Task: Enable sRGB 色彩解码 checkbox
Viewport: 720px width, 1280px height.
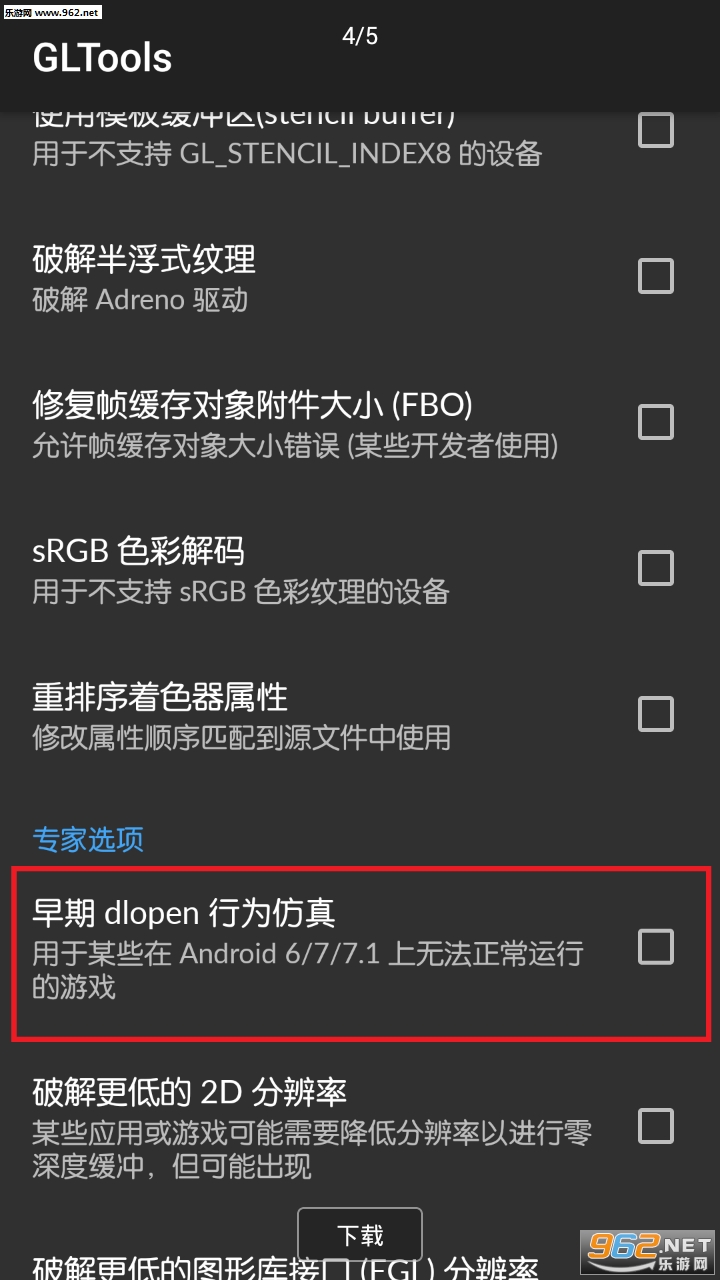Action: [656, 568]
